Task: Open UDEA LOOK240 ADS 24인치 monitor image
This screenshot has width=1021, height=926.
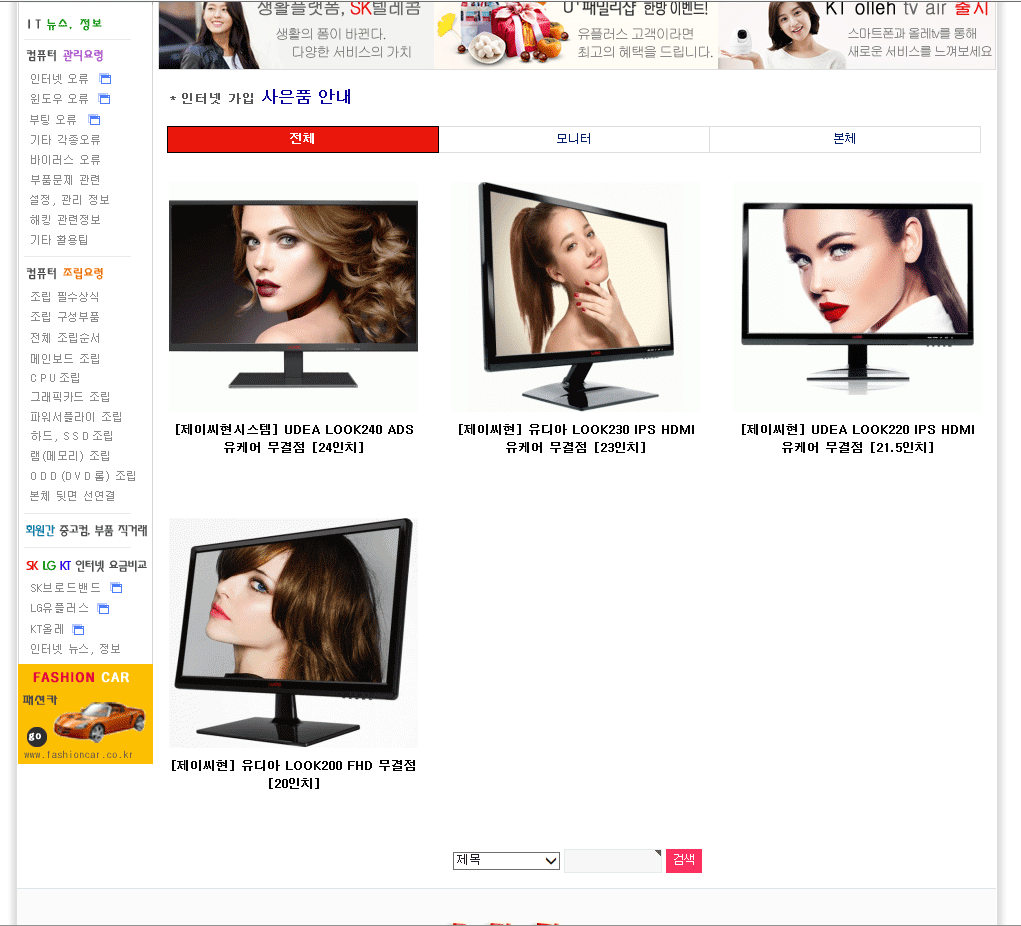Action: click(293, 295)
